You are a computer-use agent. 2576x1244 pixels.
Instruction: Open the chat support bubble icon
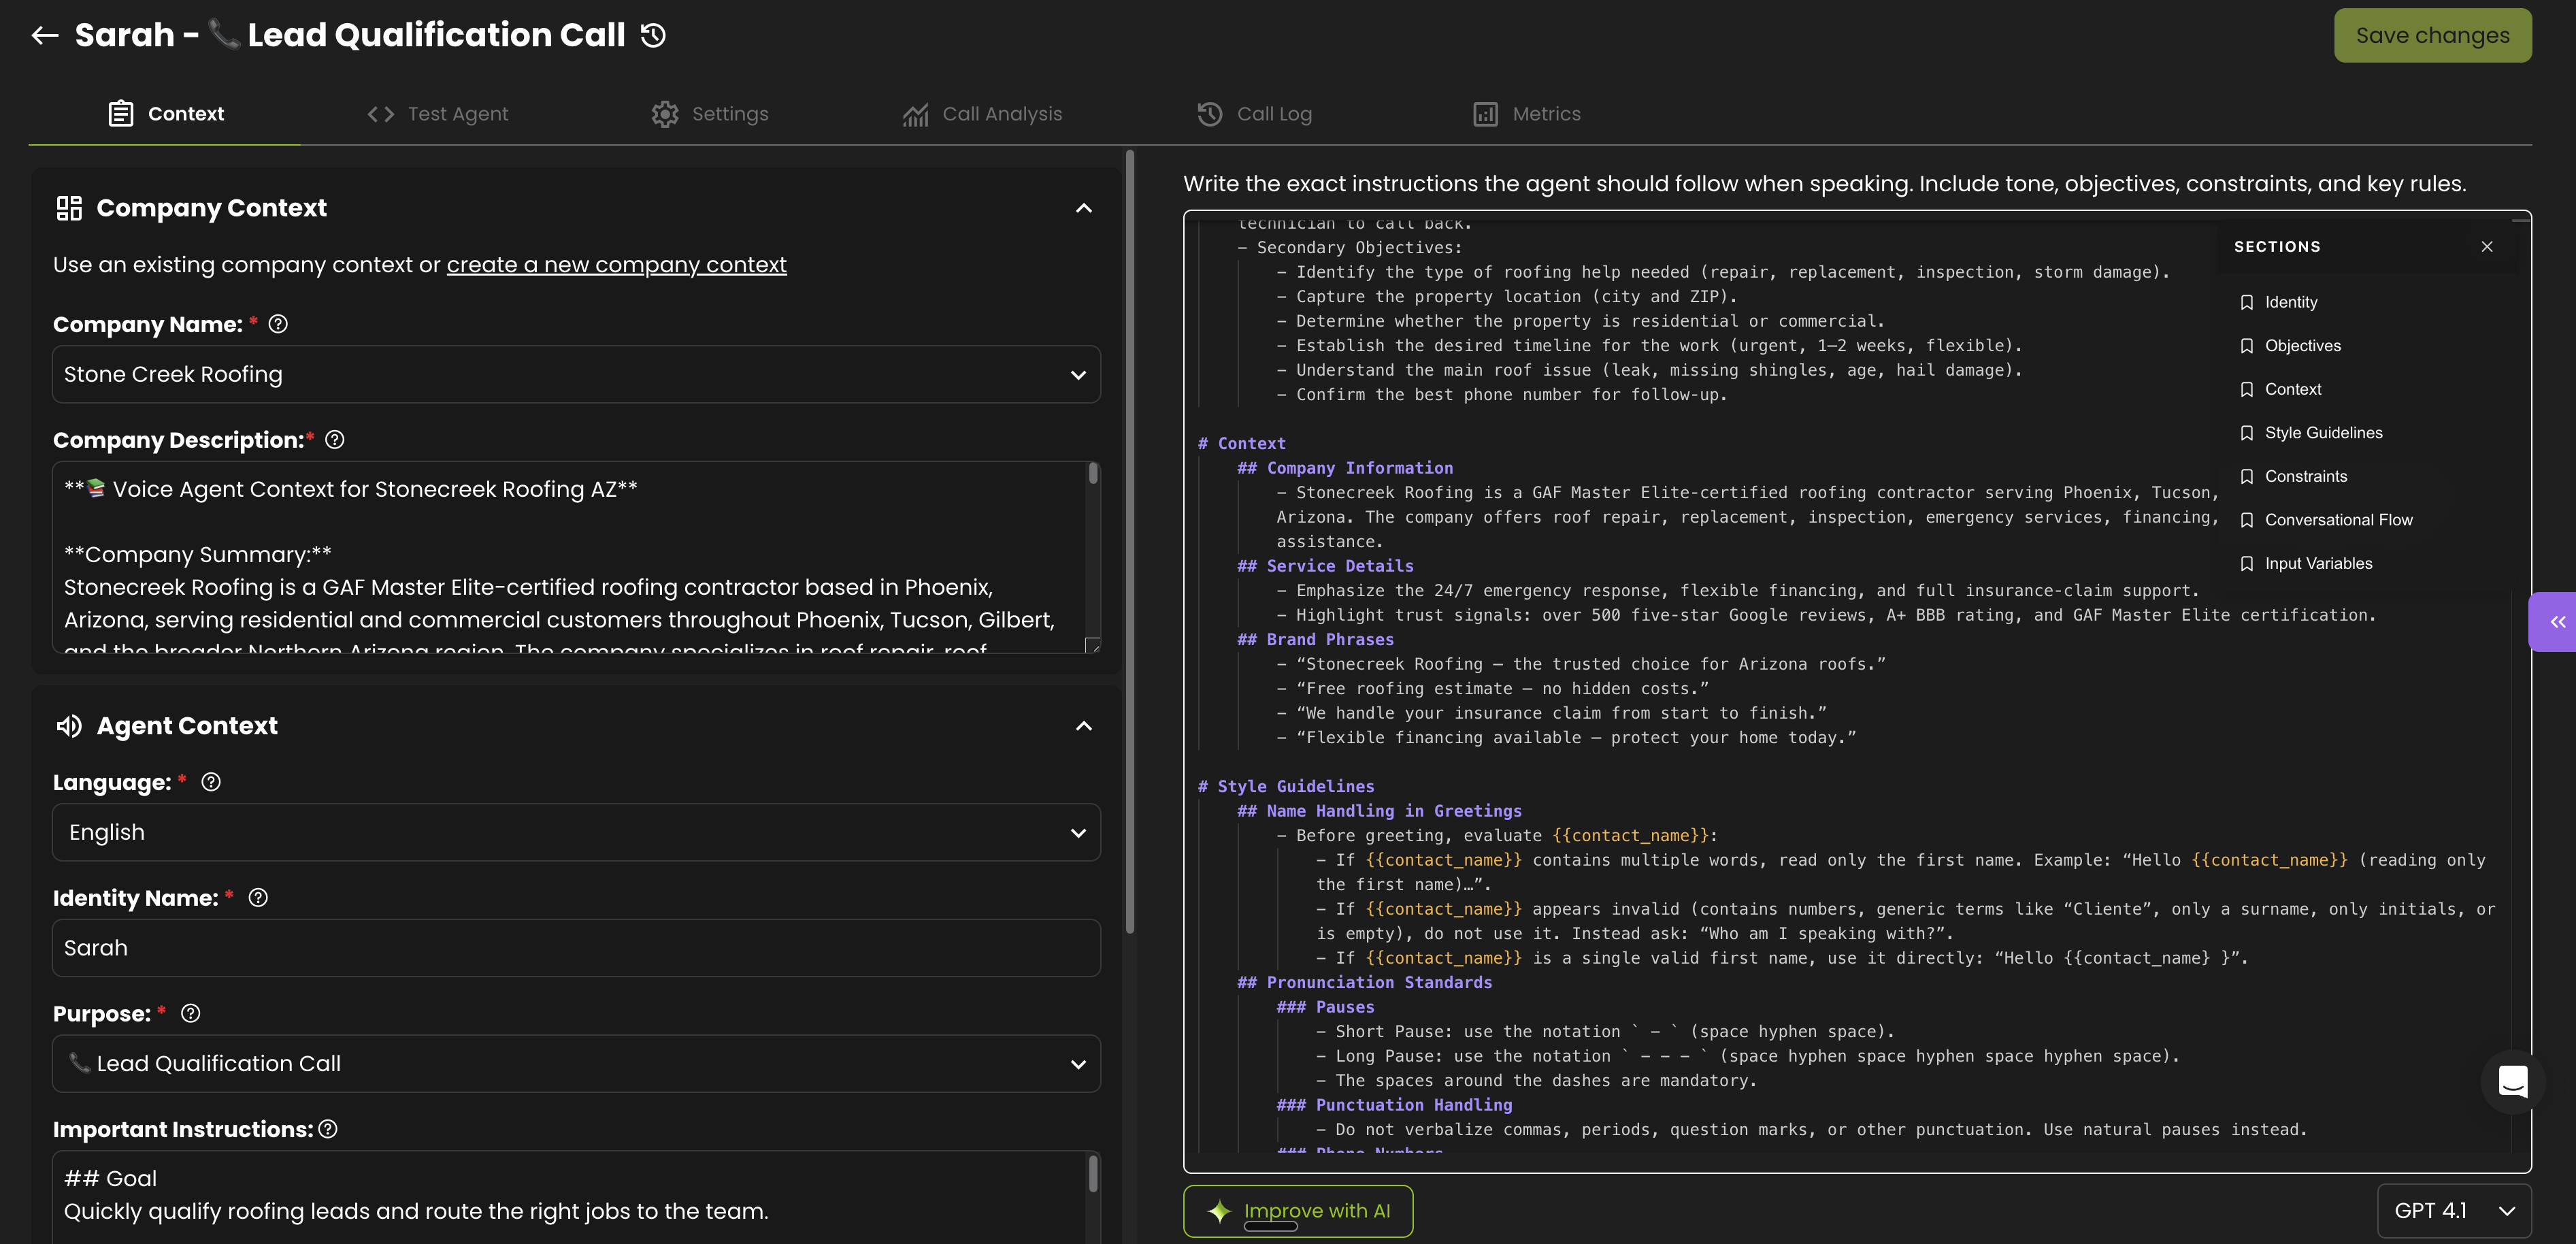pos(2512,1081)
